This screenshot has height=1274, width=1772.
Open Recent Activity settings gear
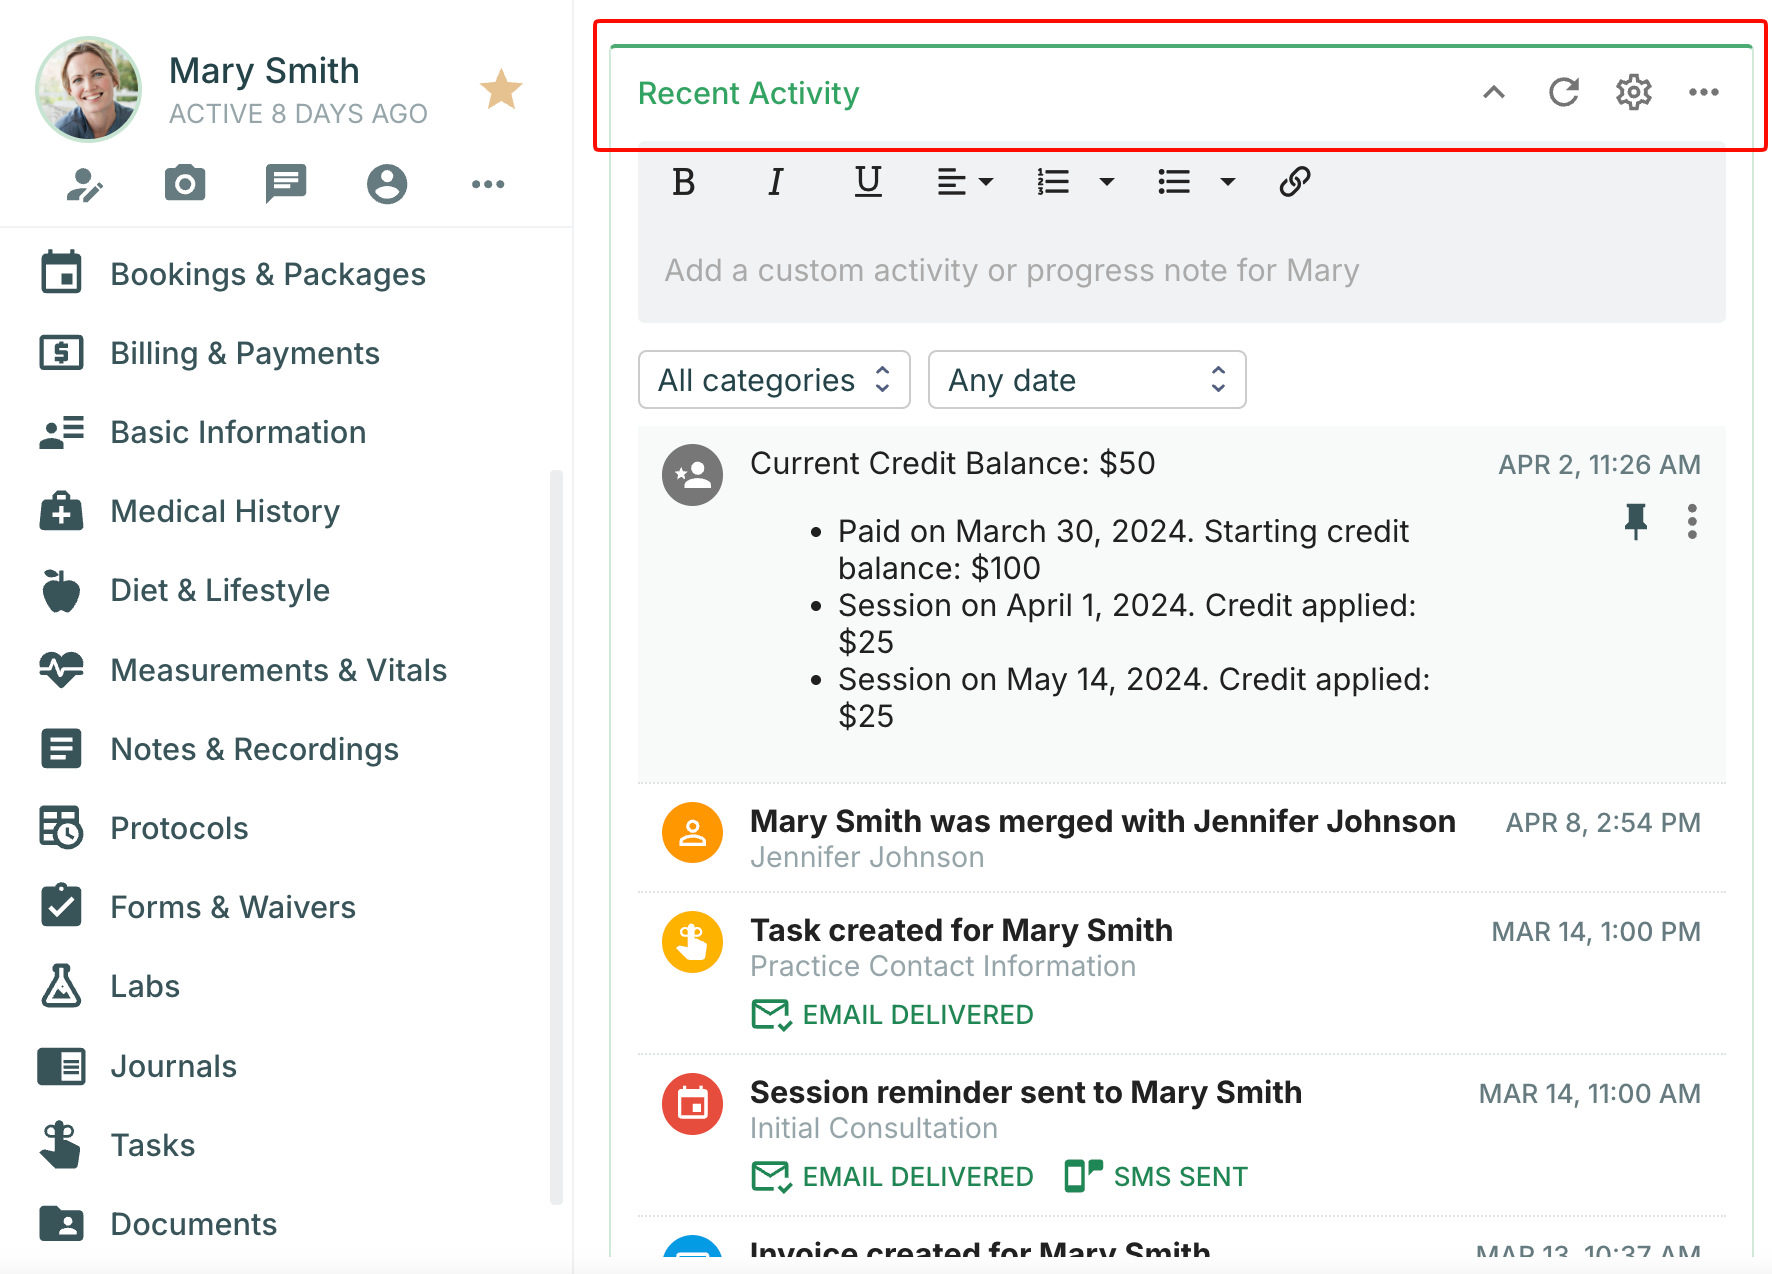click(1633, 93)
